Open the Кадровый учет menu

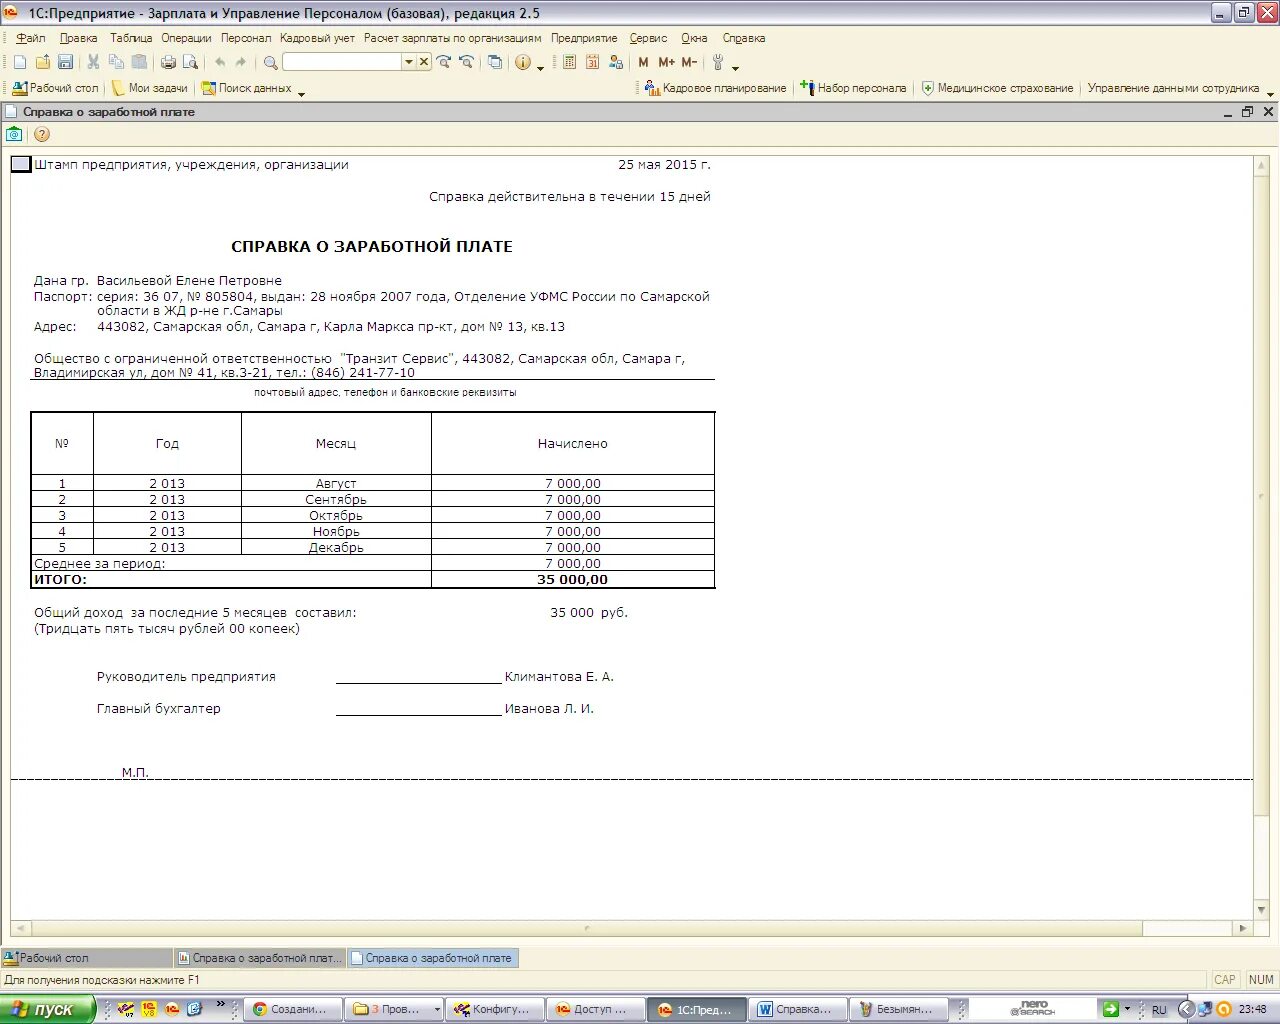tap(317, 38)
